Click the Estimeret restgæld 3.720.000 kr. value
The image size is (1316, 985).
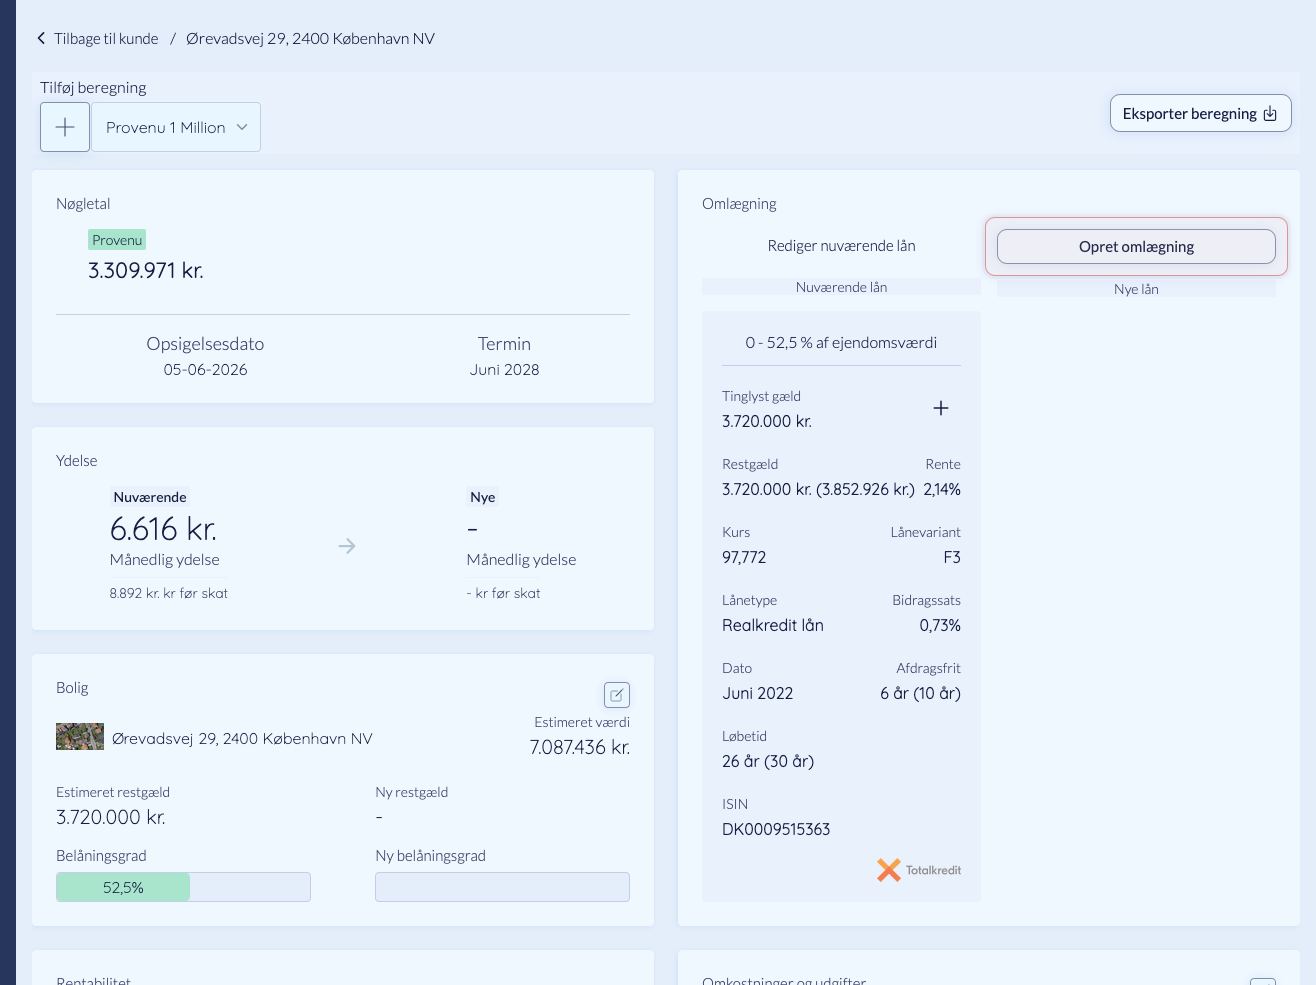coord(111,817)
